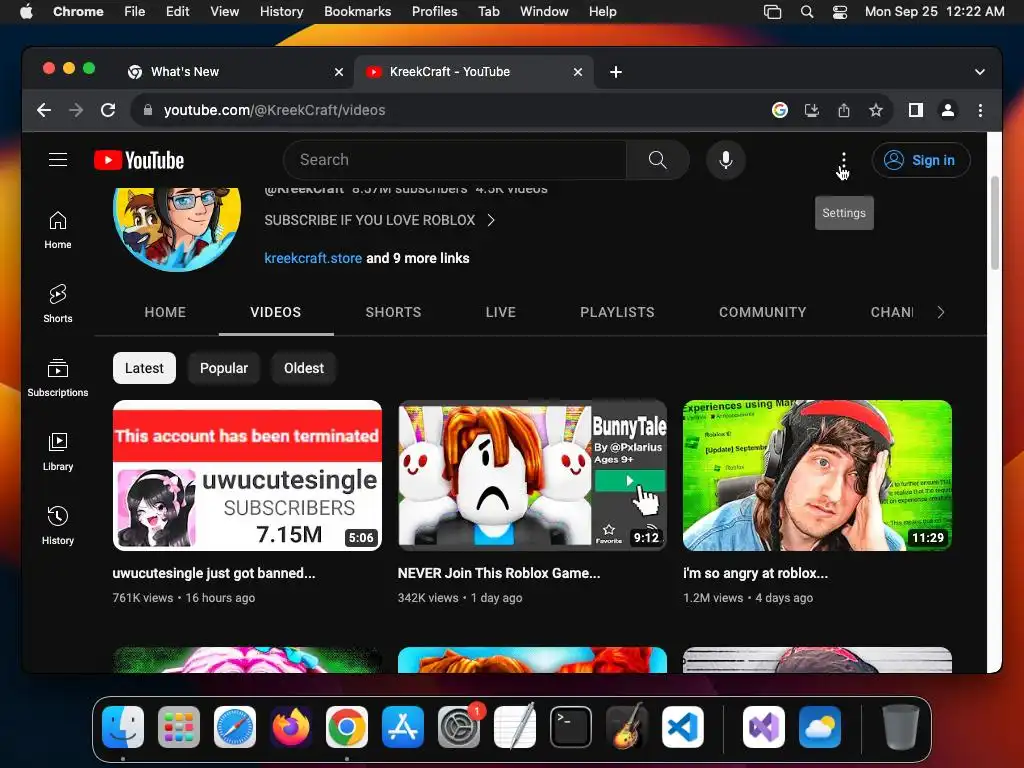Viewport: 1024px width, 768px height.
Task: Click 'and 9 more links'
Action: coord(417,258)
